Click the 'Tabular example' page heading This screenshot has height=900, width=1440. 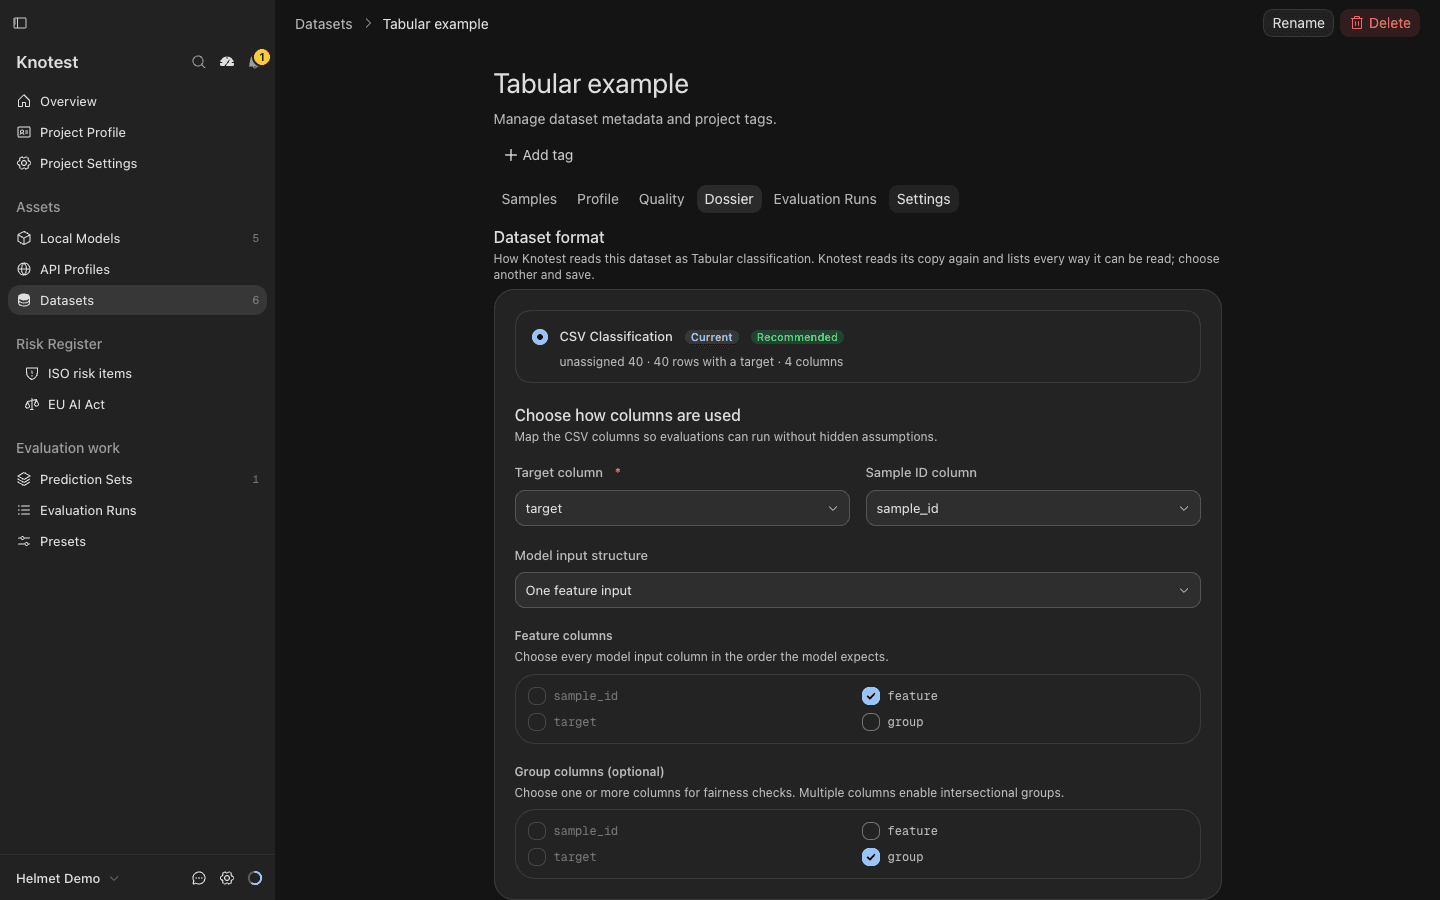(x=591, y=84)
